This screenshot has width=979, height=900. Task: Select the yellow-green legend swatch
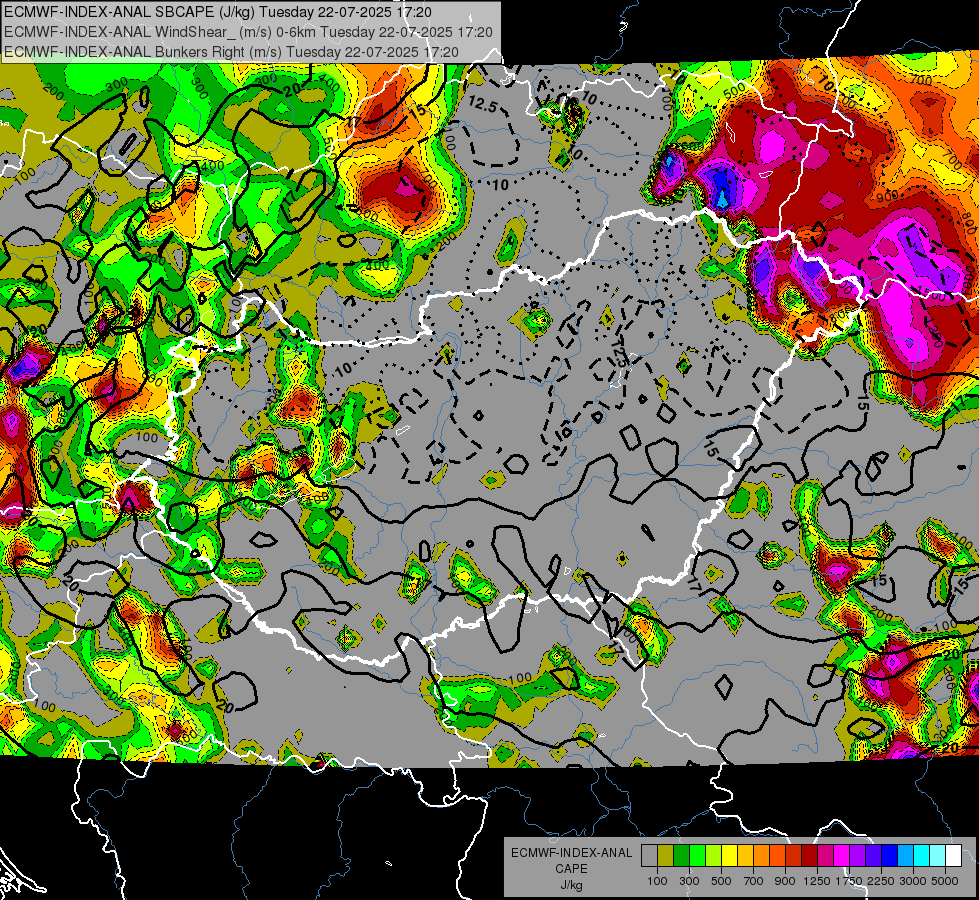pos(713,856)
